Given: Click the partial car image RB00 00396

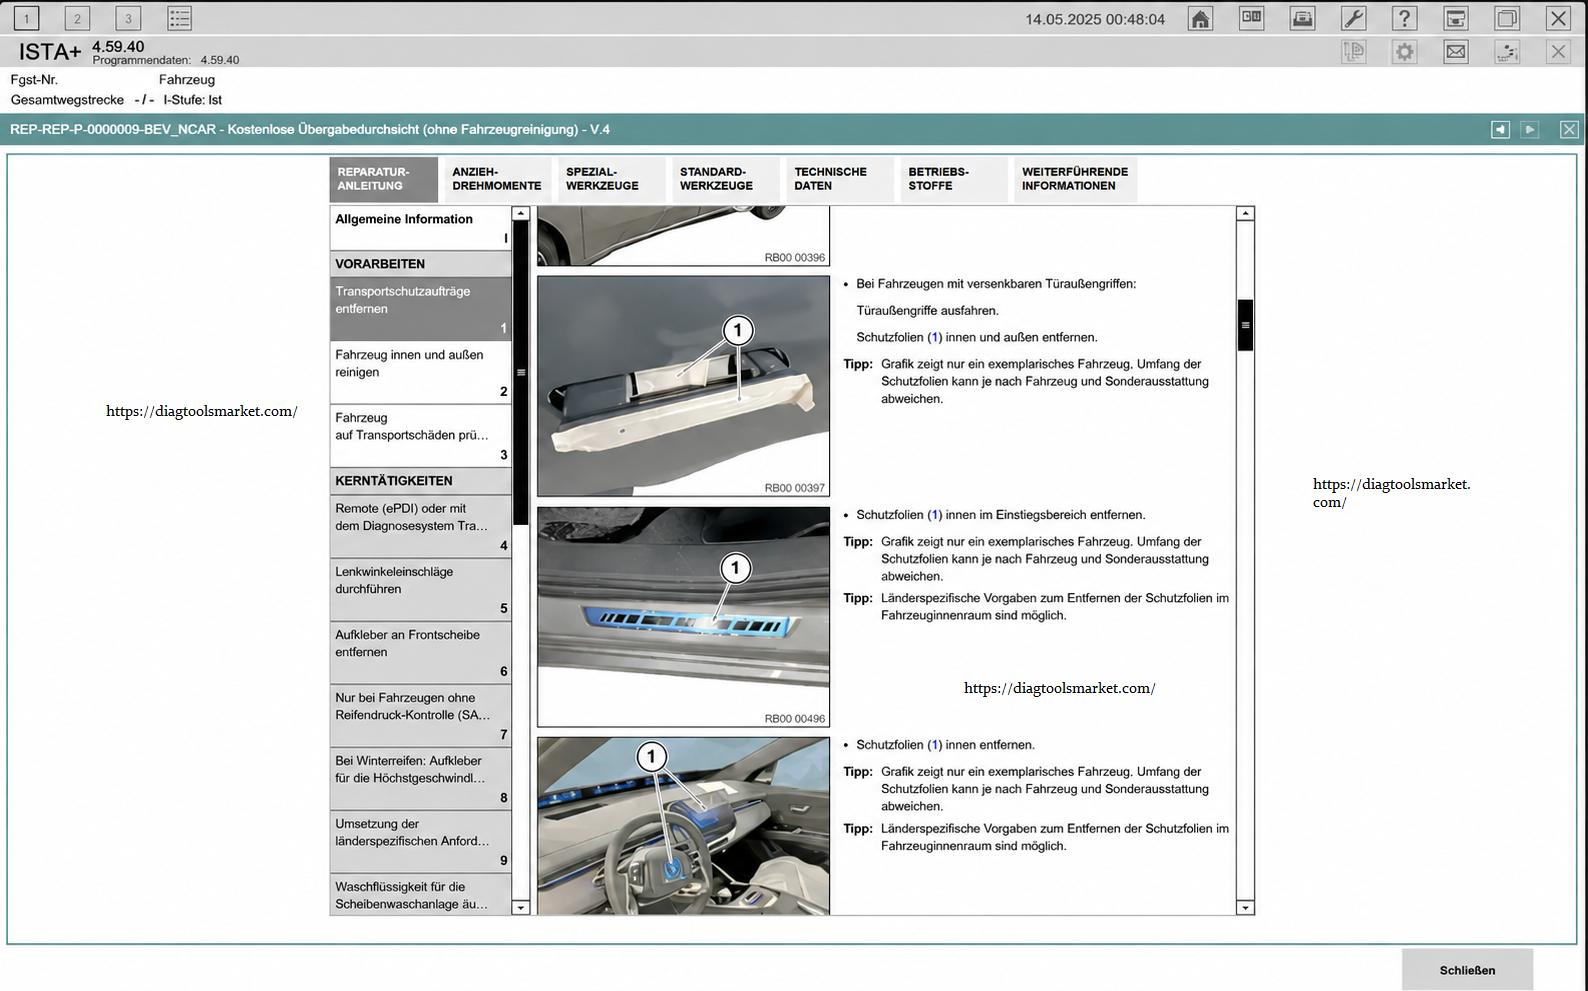Looking at the screenshot, I should coord(683,236).
